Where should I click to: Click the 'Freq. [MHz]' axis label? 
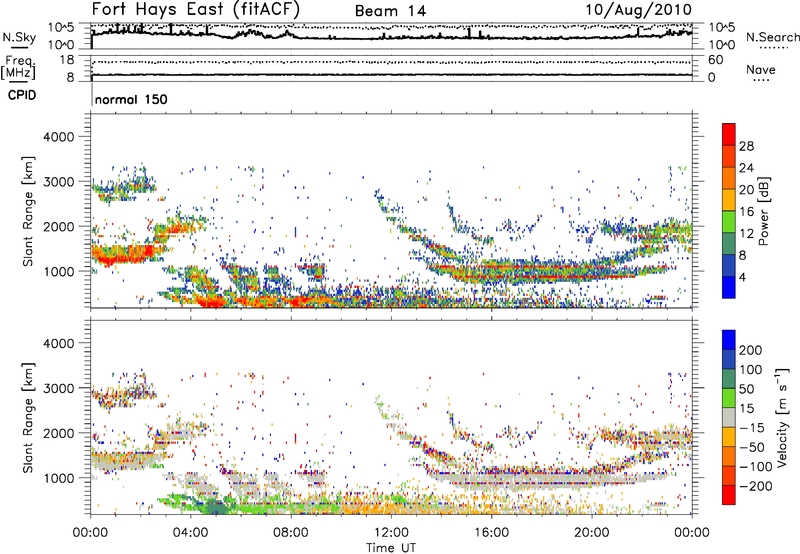(18, 67)
